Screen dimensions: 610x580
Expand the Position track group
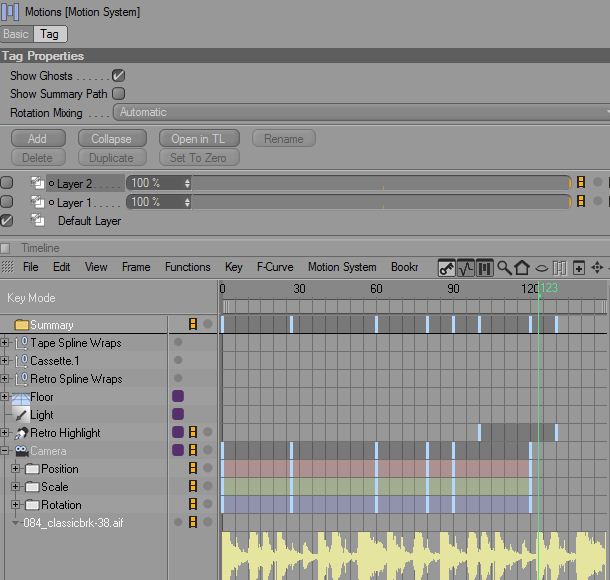point(16,469)
